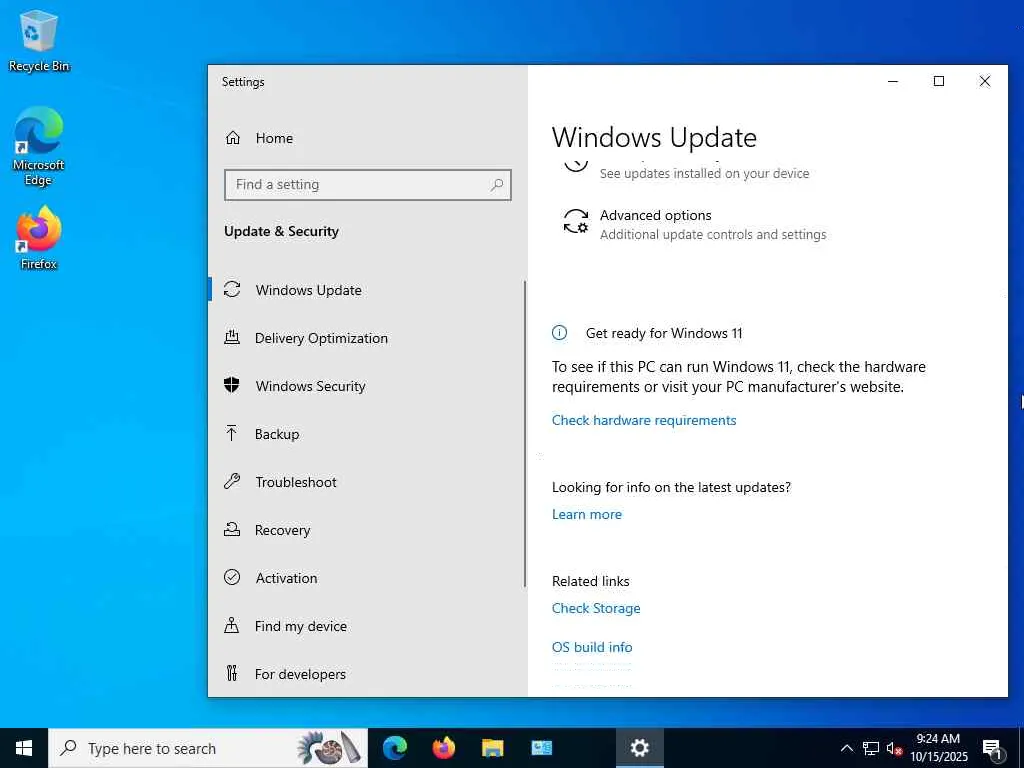Click See updates installed on your device

click(704, 173)
